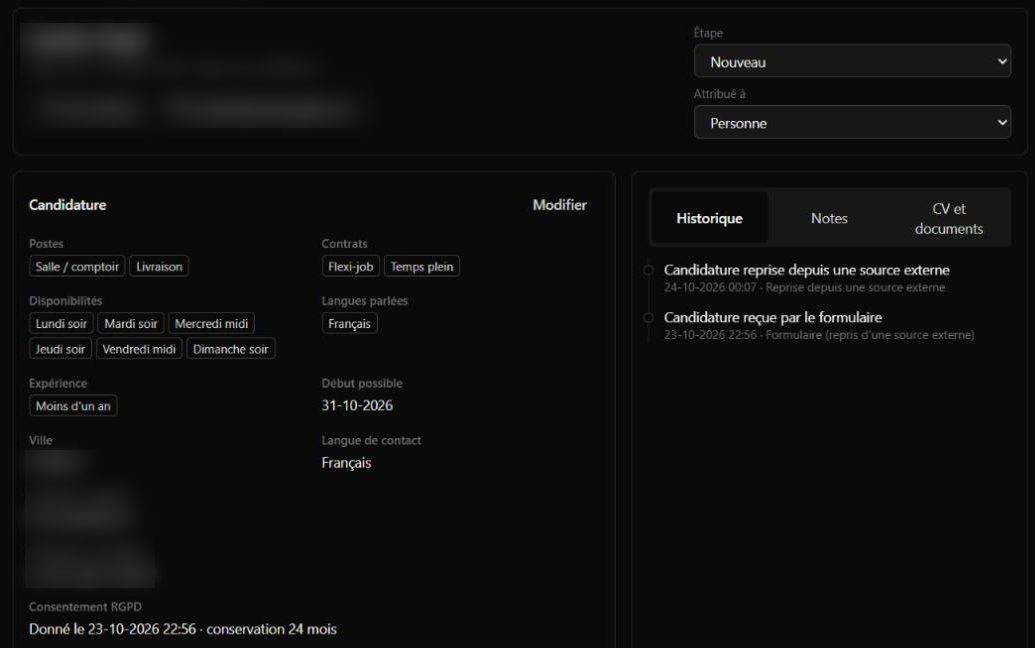The image size is (1035, 648).
Task: Click the Mardi soir availability tag
Action: (131, 323)
